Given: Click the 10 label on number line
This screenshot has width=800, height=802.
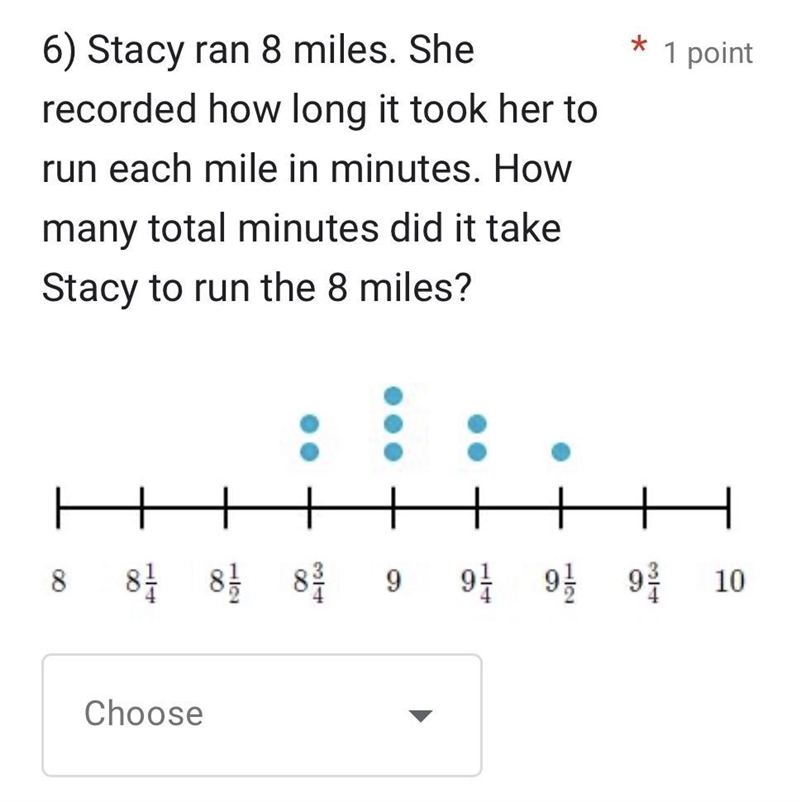Looking at the screenshot, I should point(729,582).
